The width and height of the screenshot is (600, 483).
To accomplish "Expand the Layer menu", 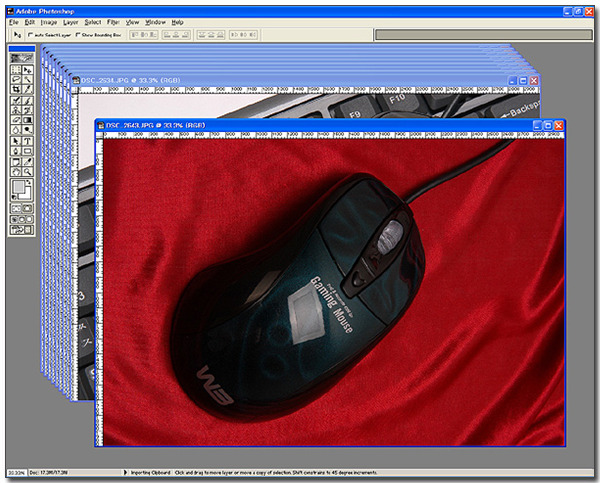I will coord(70,21).
